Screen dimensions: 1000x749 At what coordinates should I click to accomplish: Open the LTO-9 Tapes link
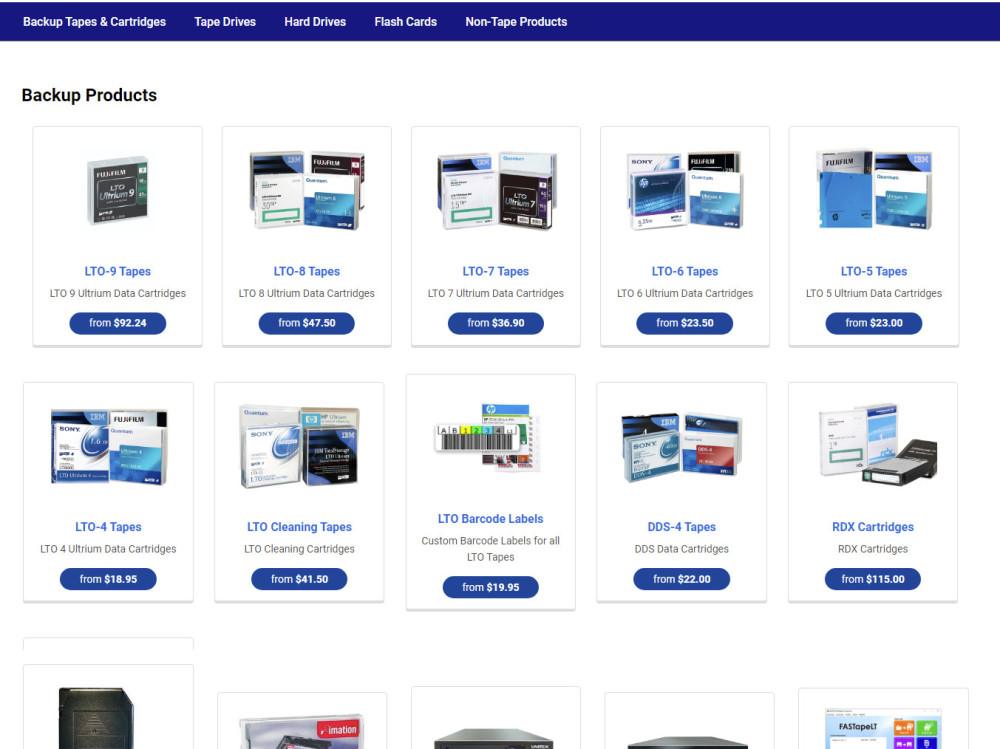(x=118, y=271)
